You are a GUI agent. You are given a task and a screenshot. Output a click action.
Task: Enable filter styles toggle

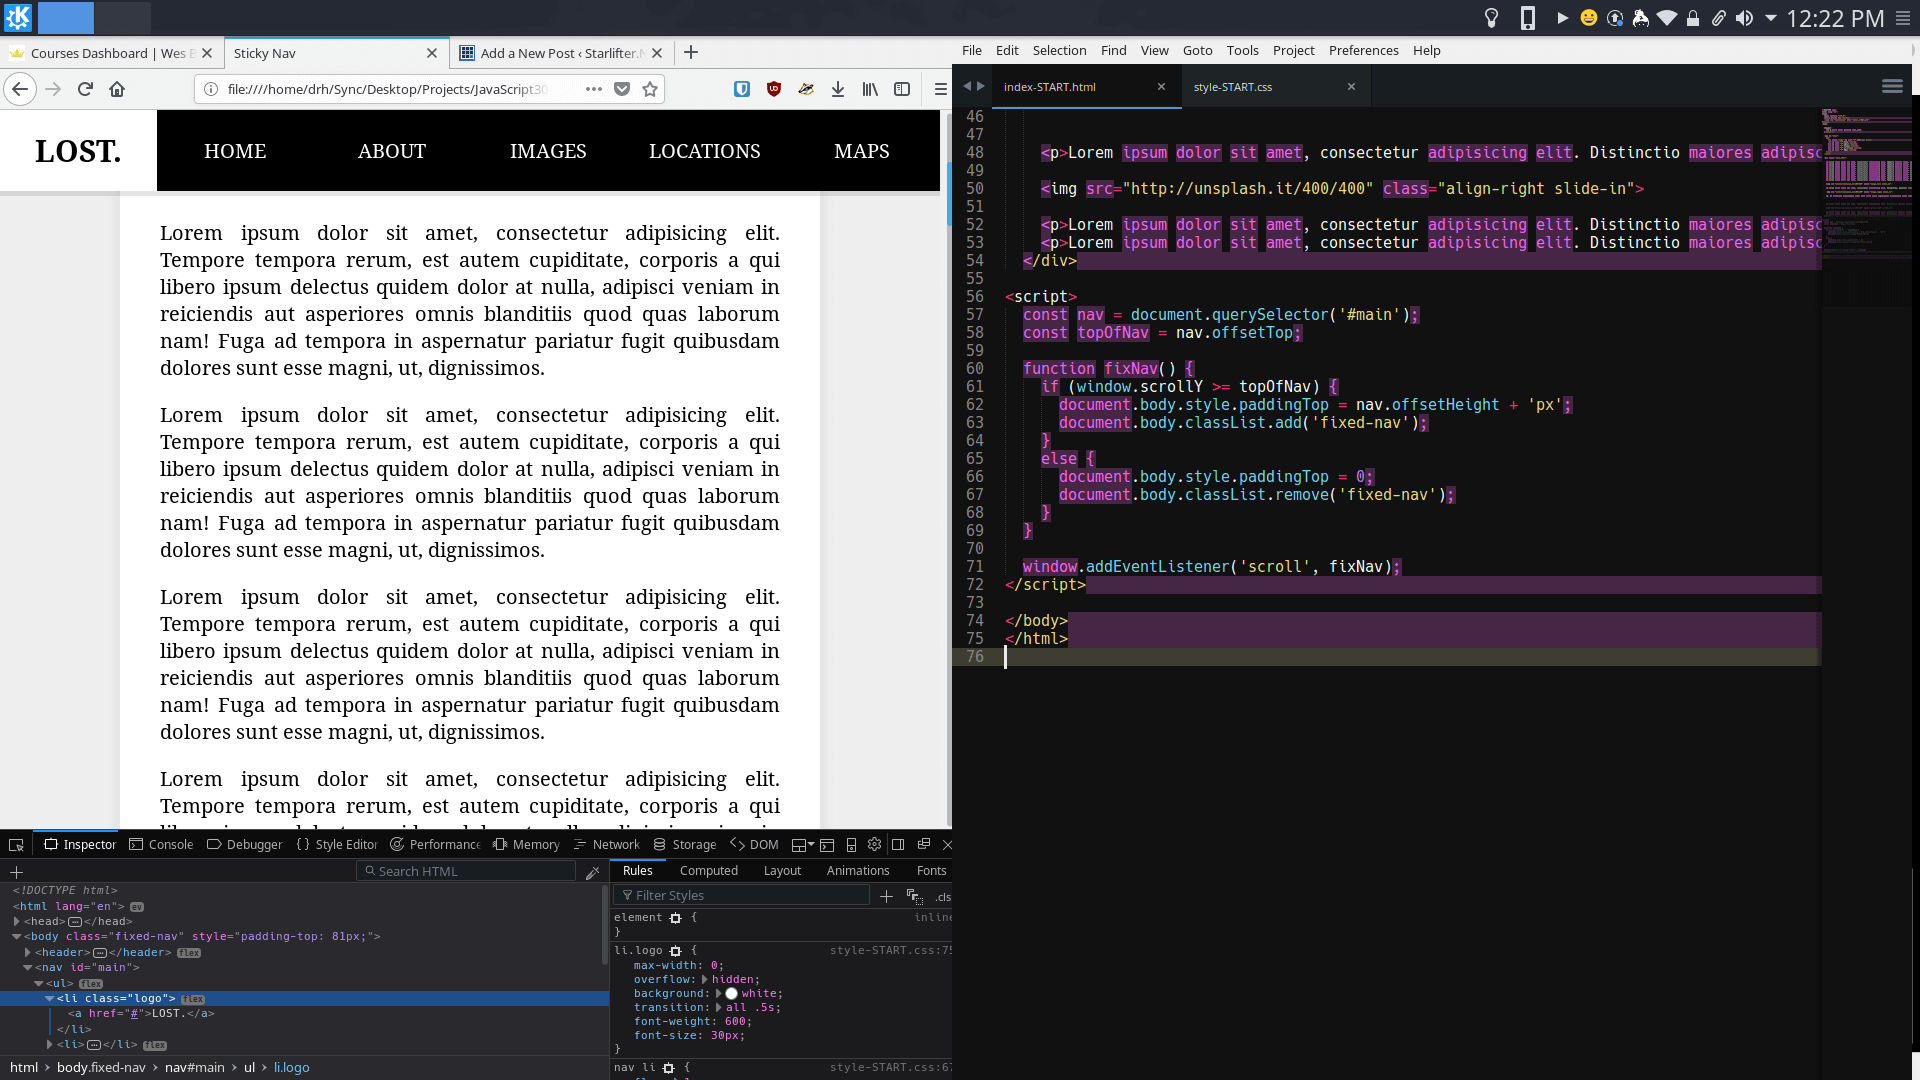(x=629, y=895)
